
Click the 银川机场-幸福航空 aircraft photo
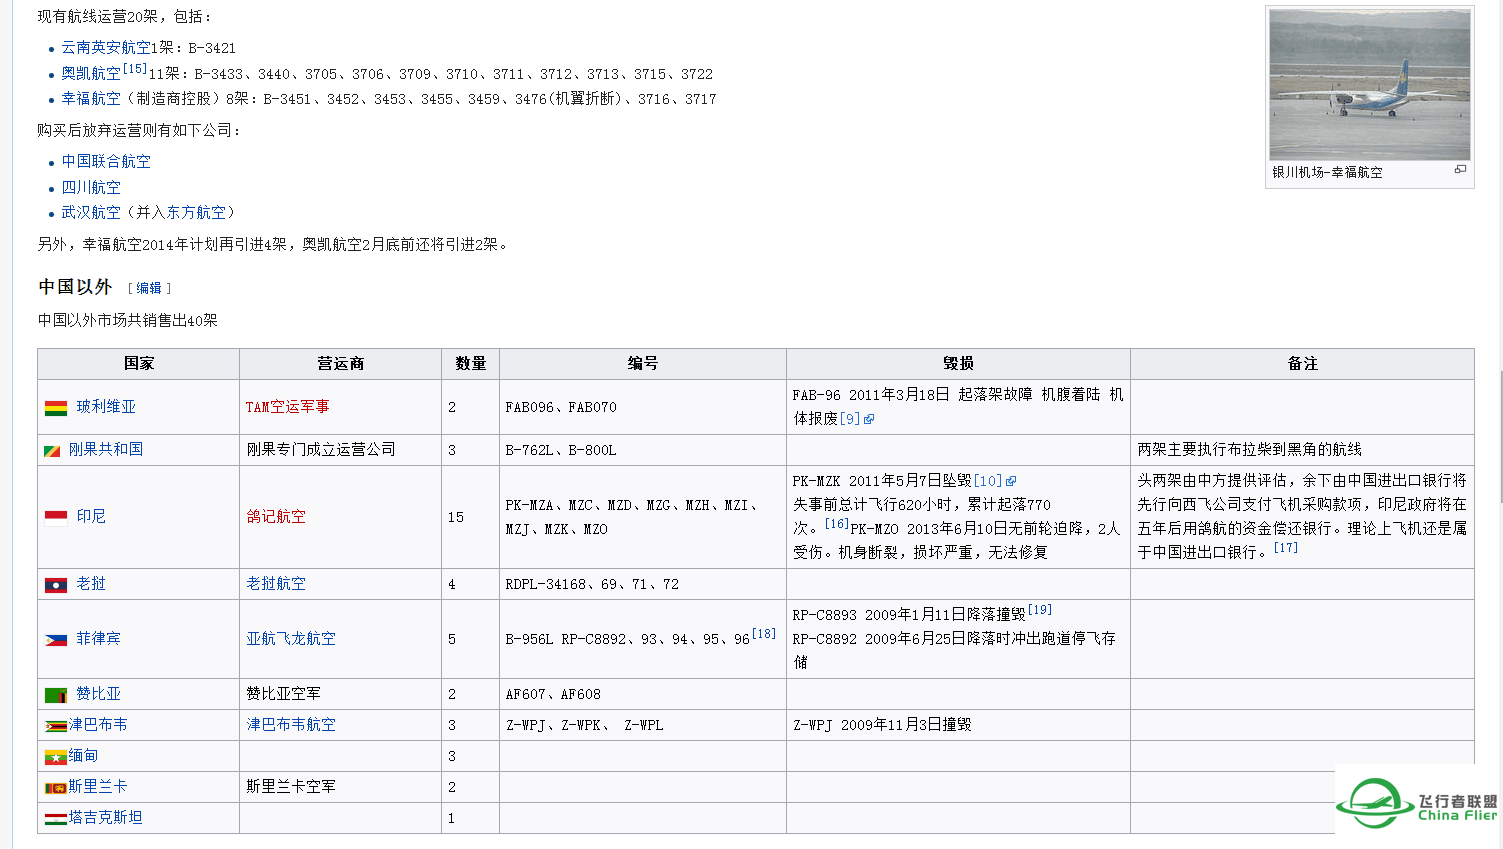tap(1369, 84)
